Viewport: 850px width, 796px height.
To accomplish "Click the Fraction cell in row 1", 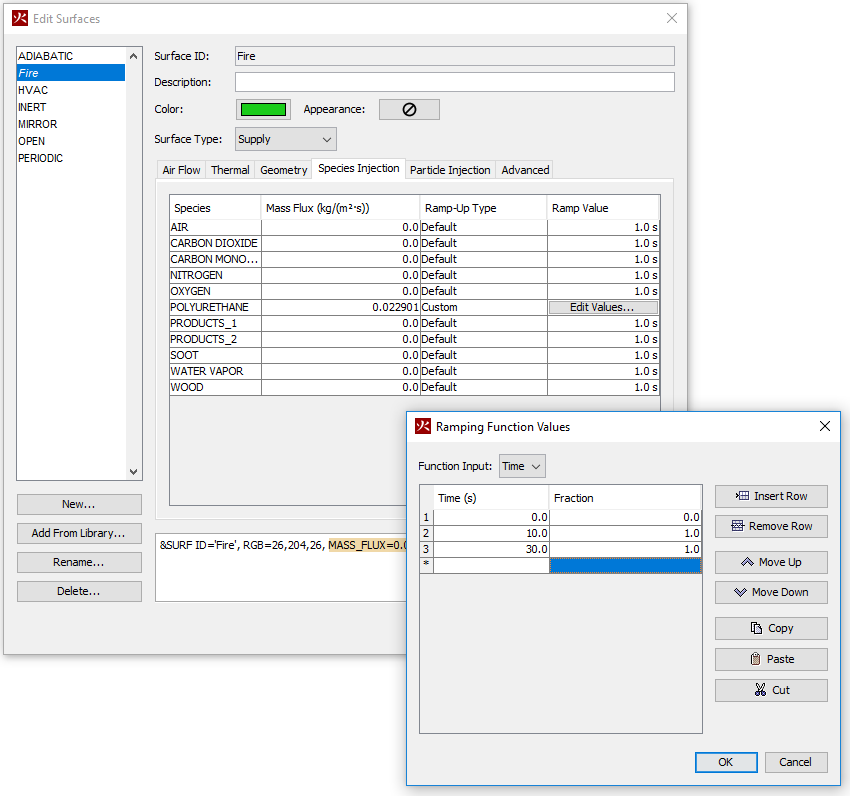I will pyautogui.click(x=625, y=517).
